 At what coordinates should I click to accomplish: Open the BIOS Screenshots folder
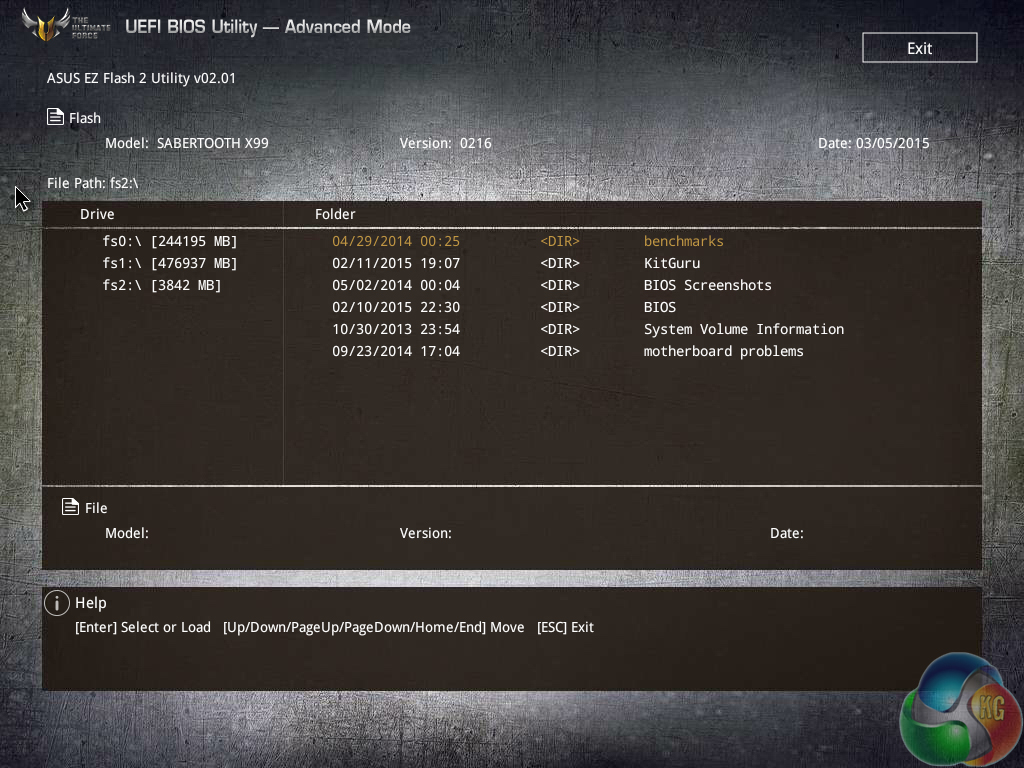707,285
